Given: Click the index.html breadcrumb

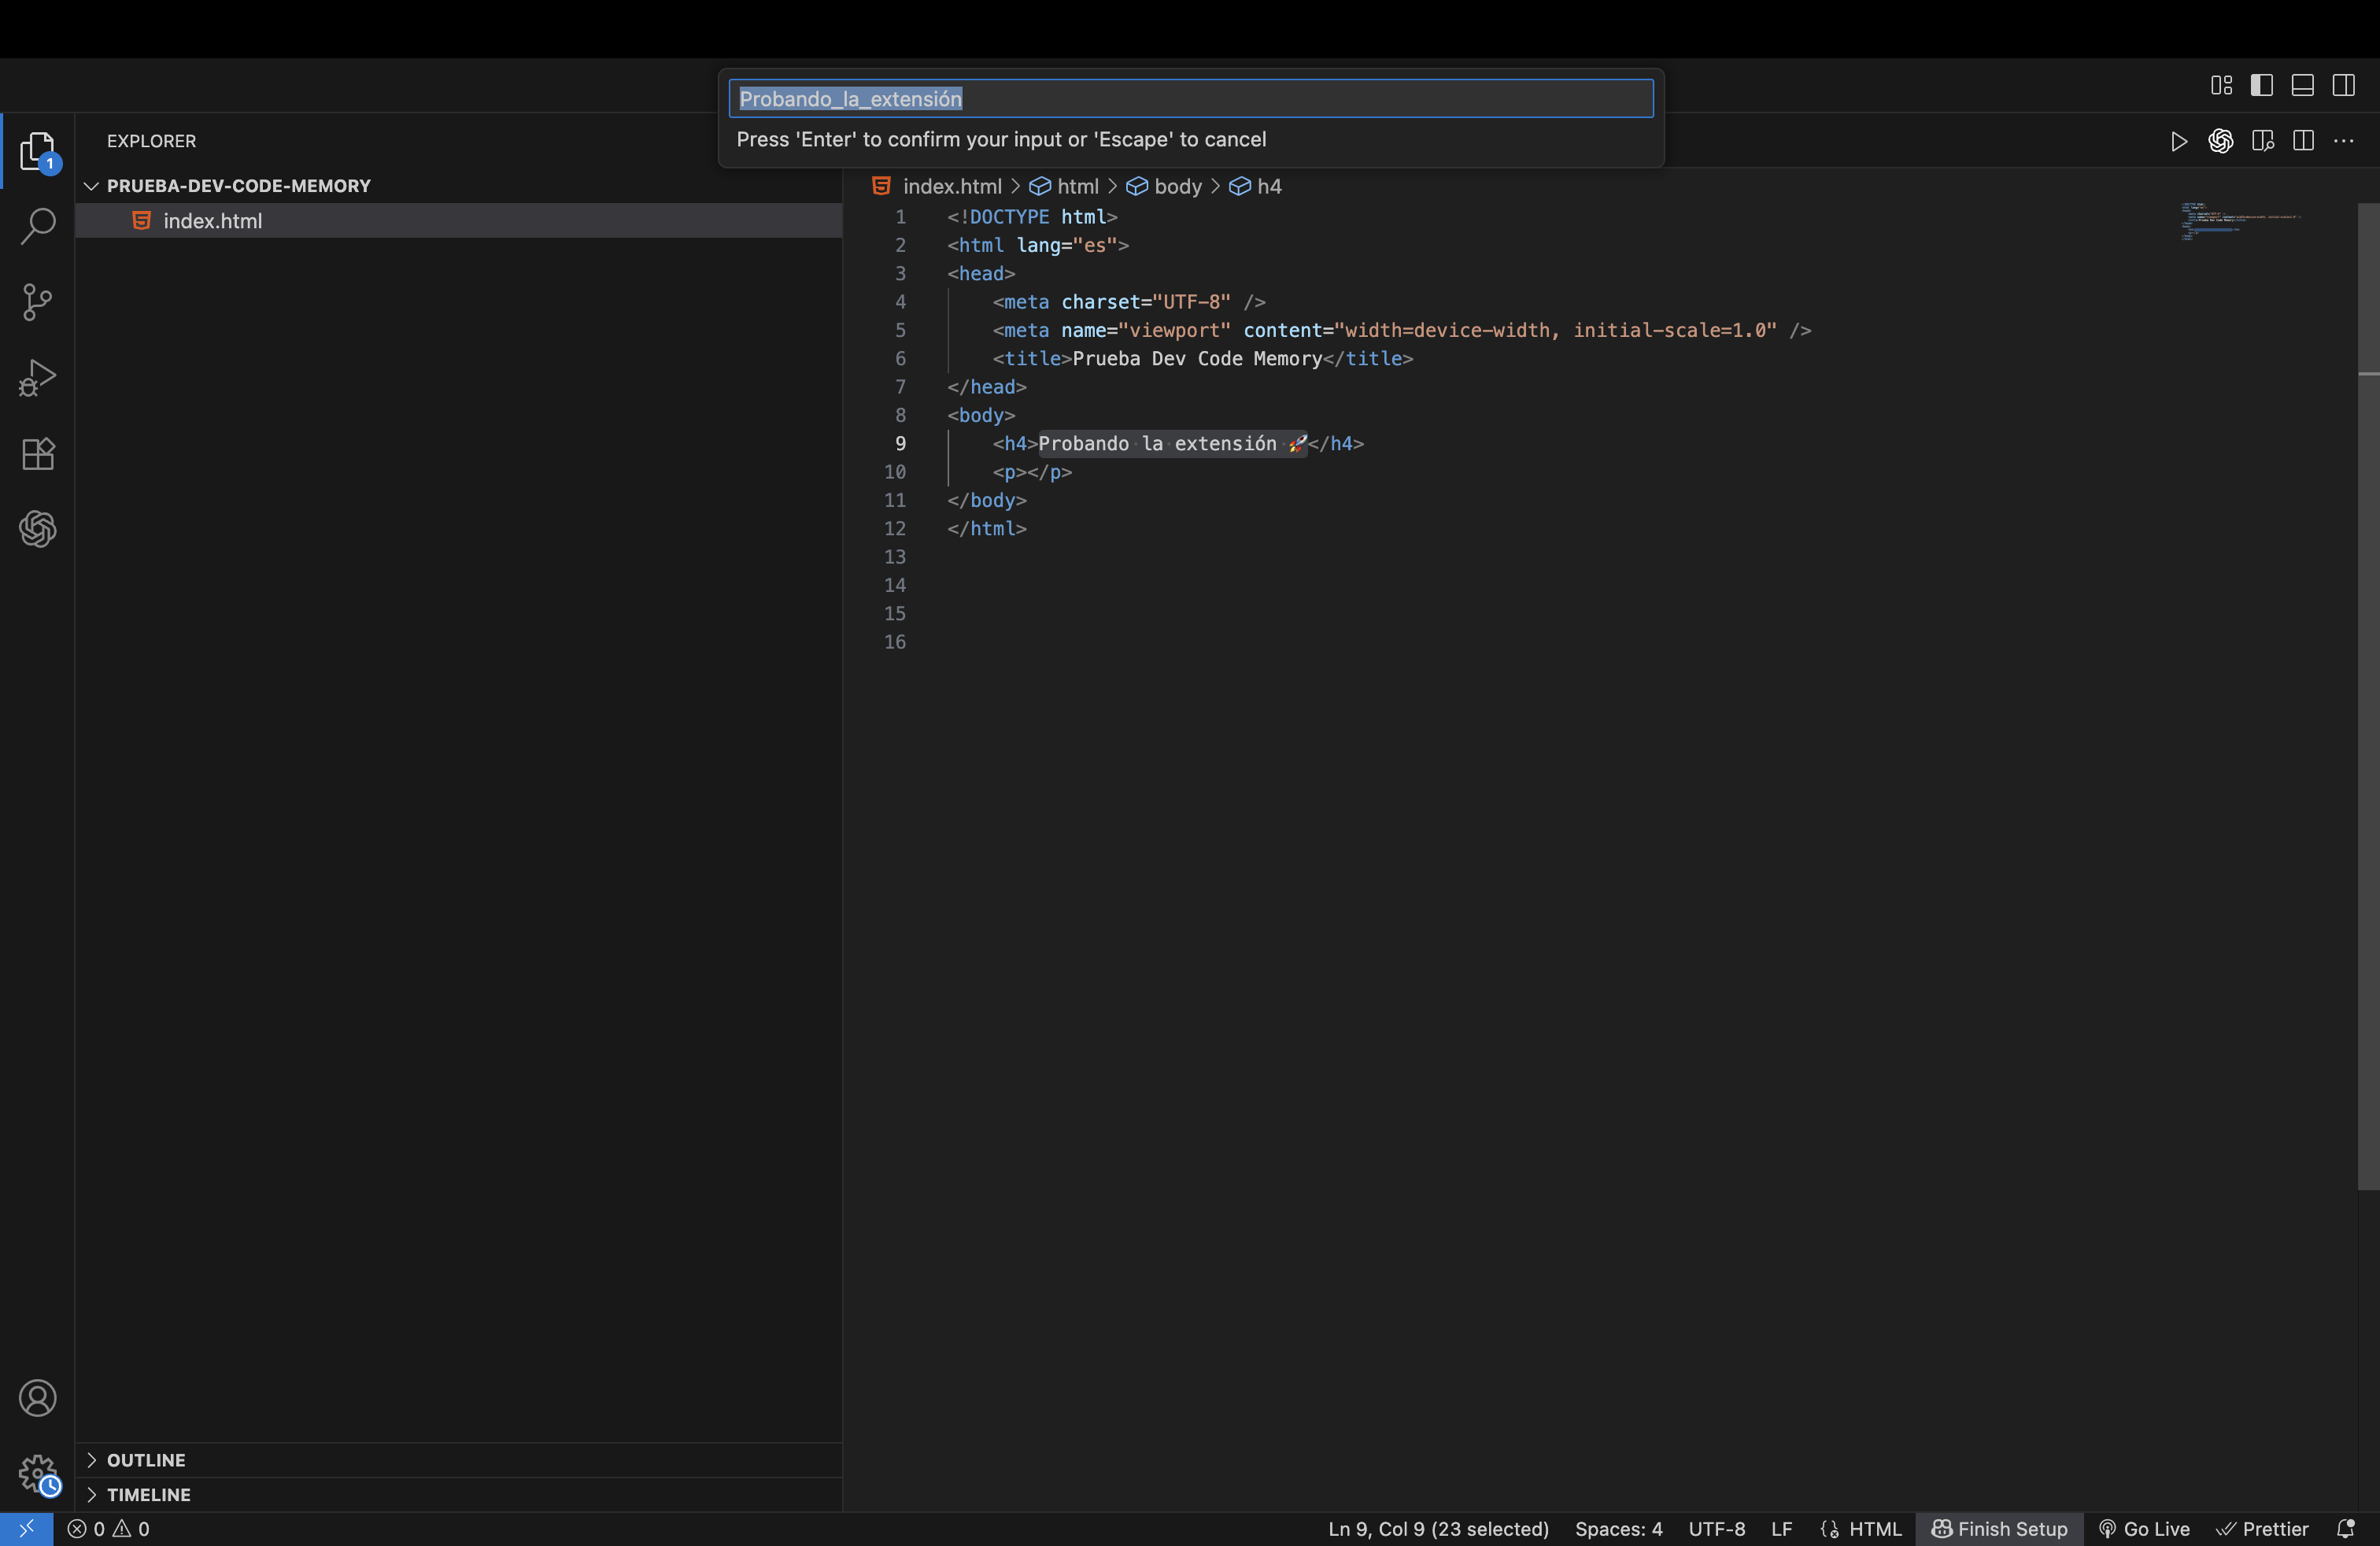Looking at the screenshot, I should [x=951, y=186].
